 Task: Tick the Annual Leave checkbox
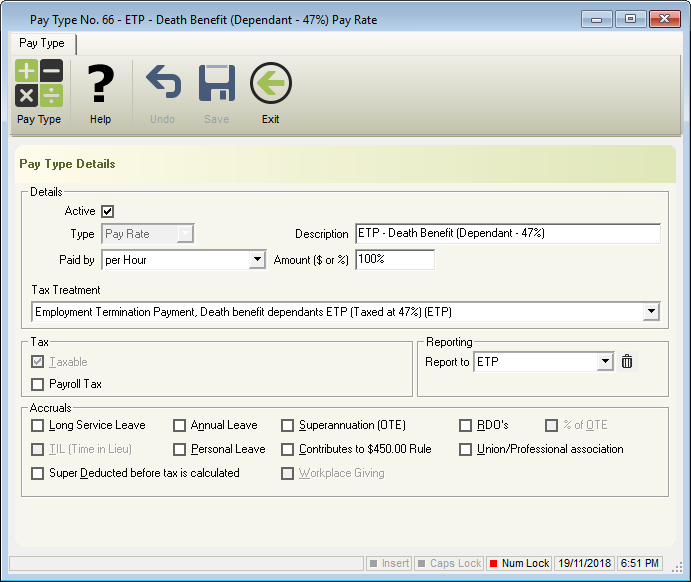tap(179, 426)
